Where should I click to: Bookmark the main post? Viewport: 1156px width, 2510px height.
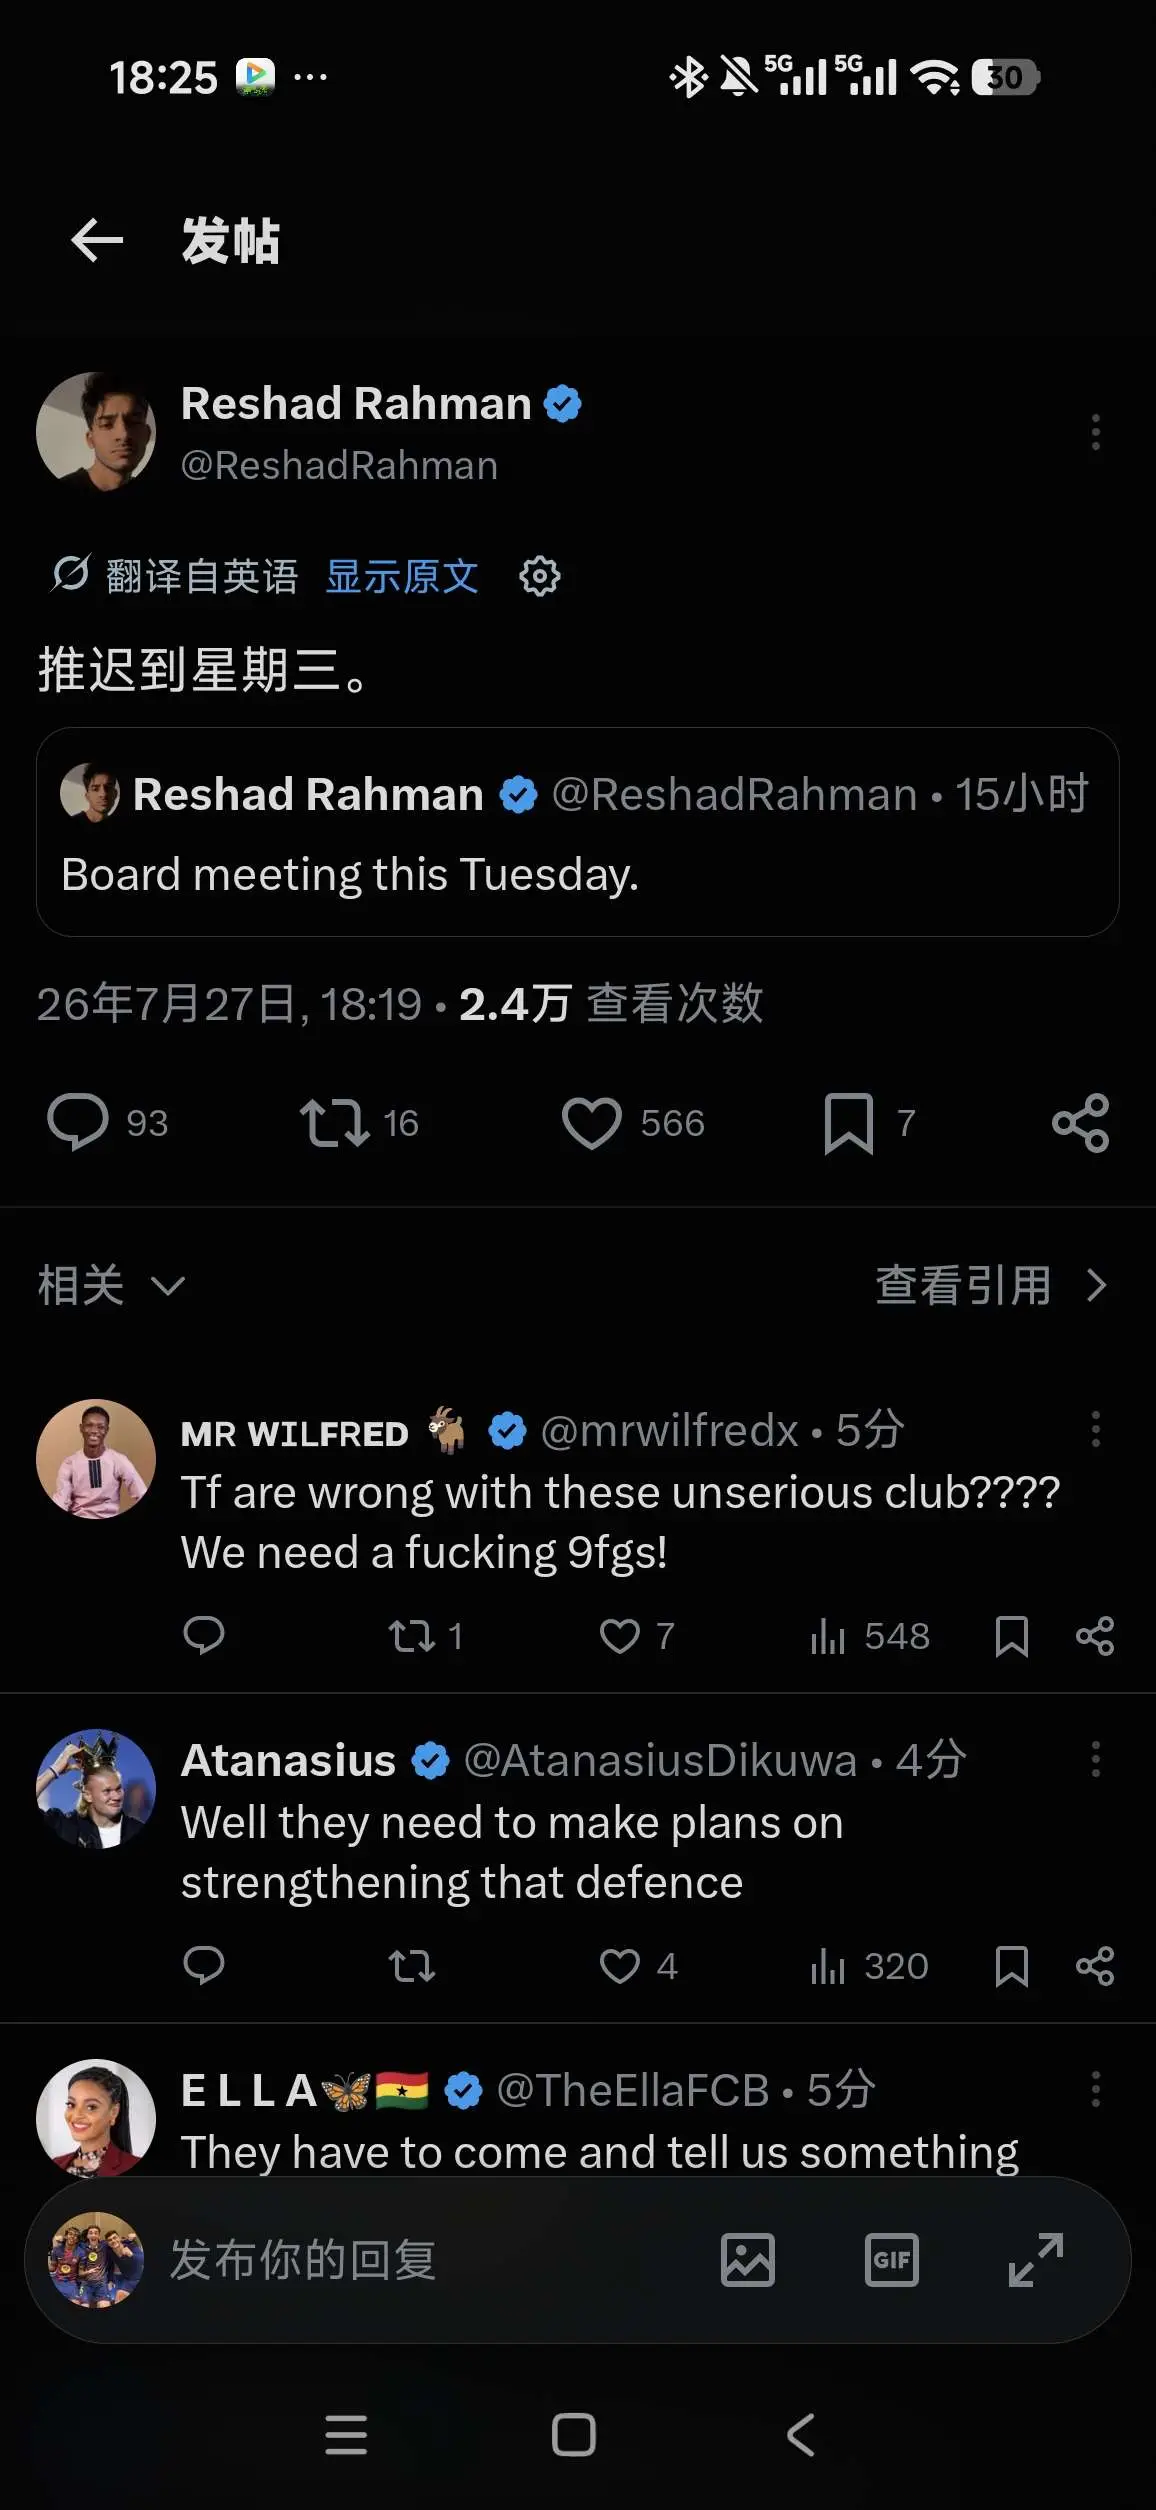[849, 1124]
